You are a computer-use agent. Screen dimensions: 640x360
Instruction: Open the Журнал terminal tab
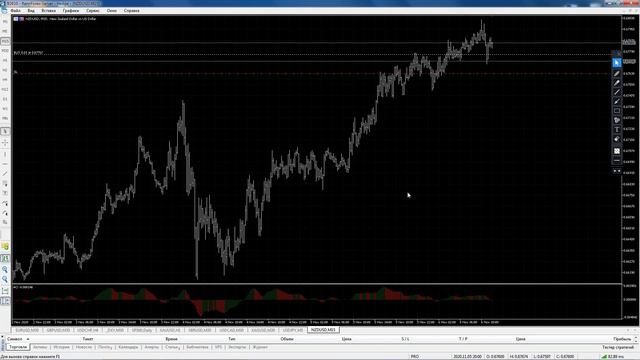(x=260, y=347)
